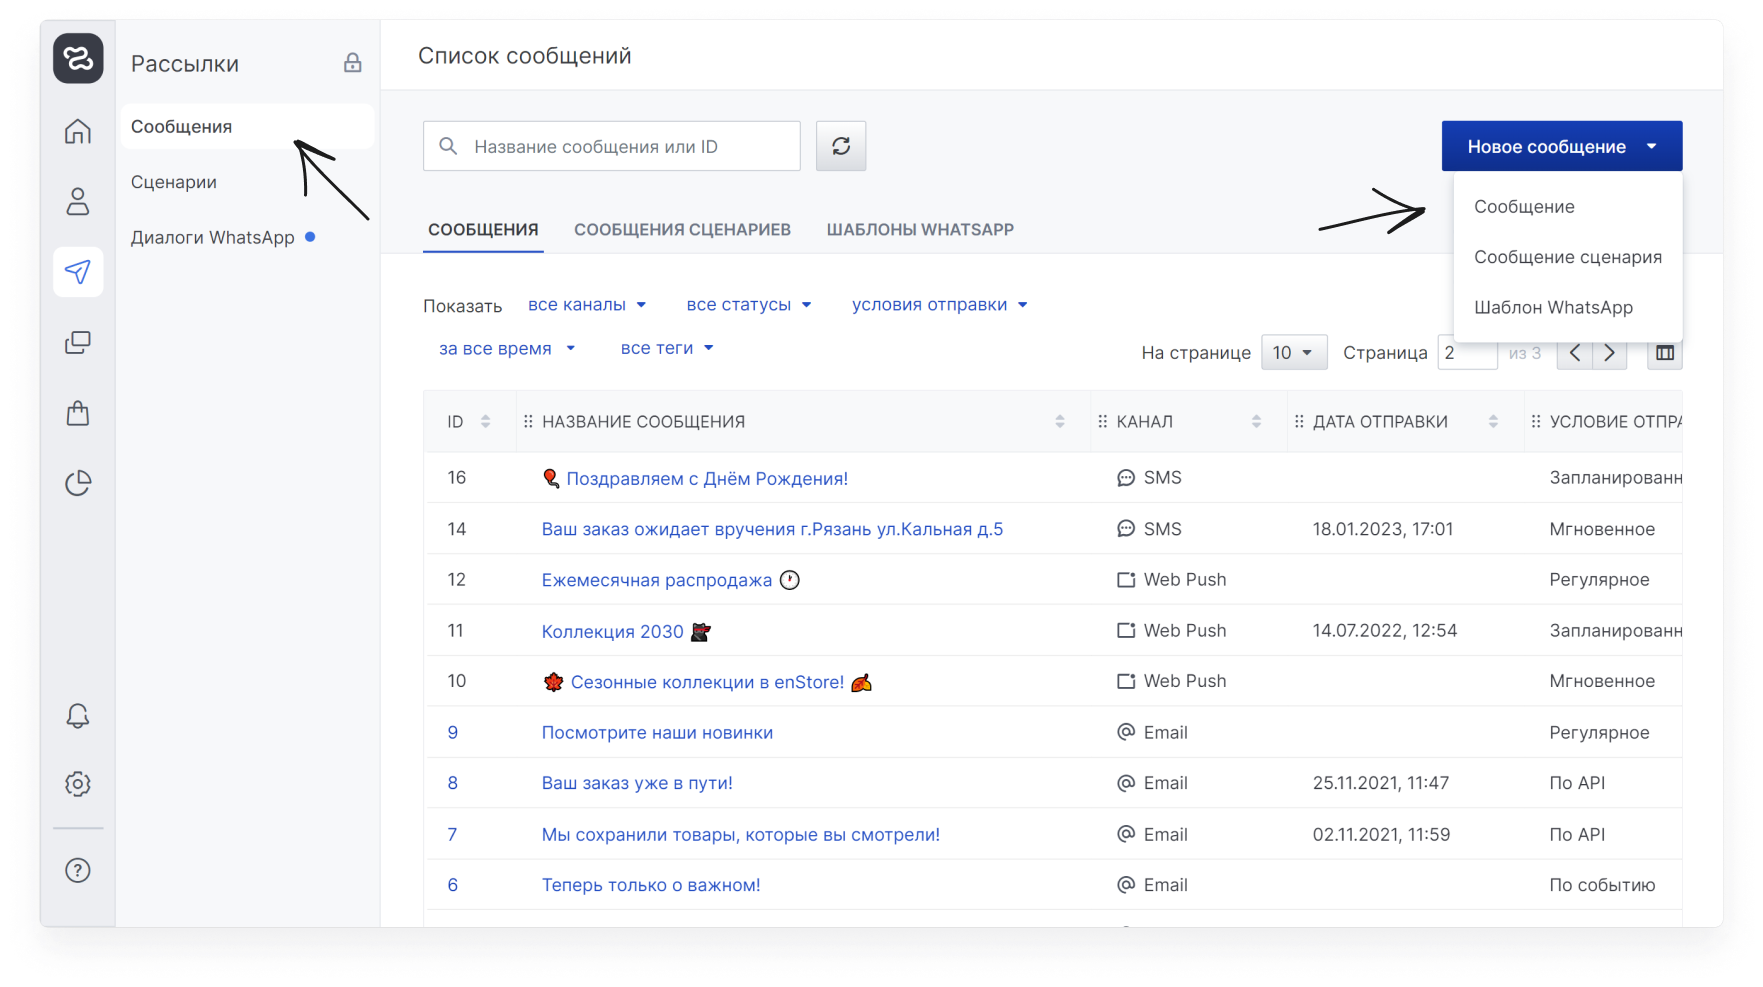1763x987 pixels.
Task: Click date cell 14.07.2022, 12:54
Action: 1385,631
